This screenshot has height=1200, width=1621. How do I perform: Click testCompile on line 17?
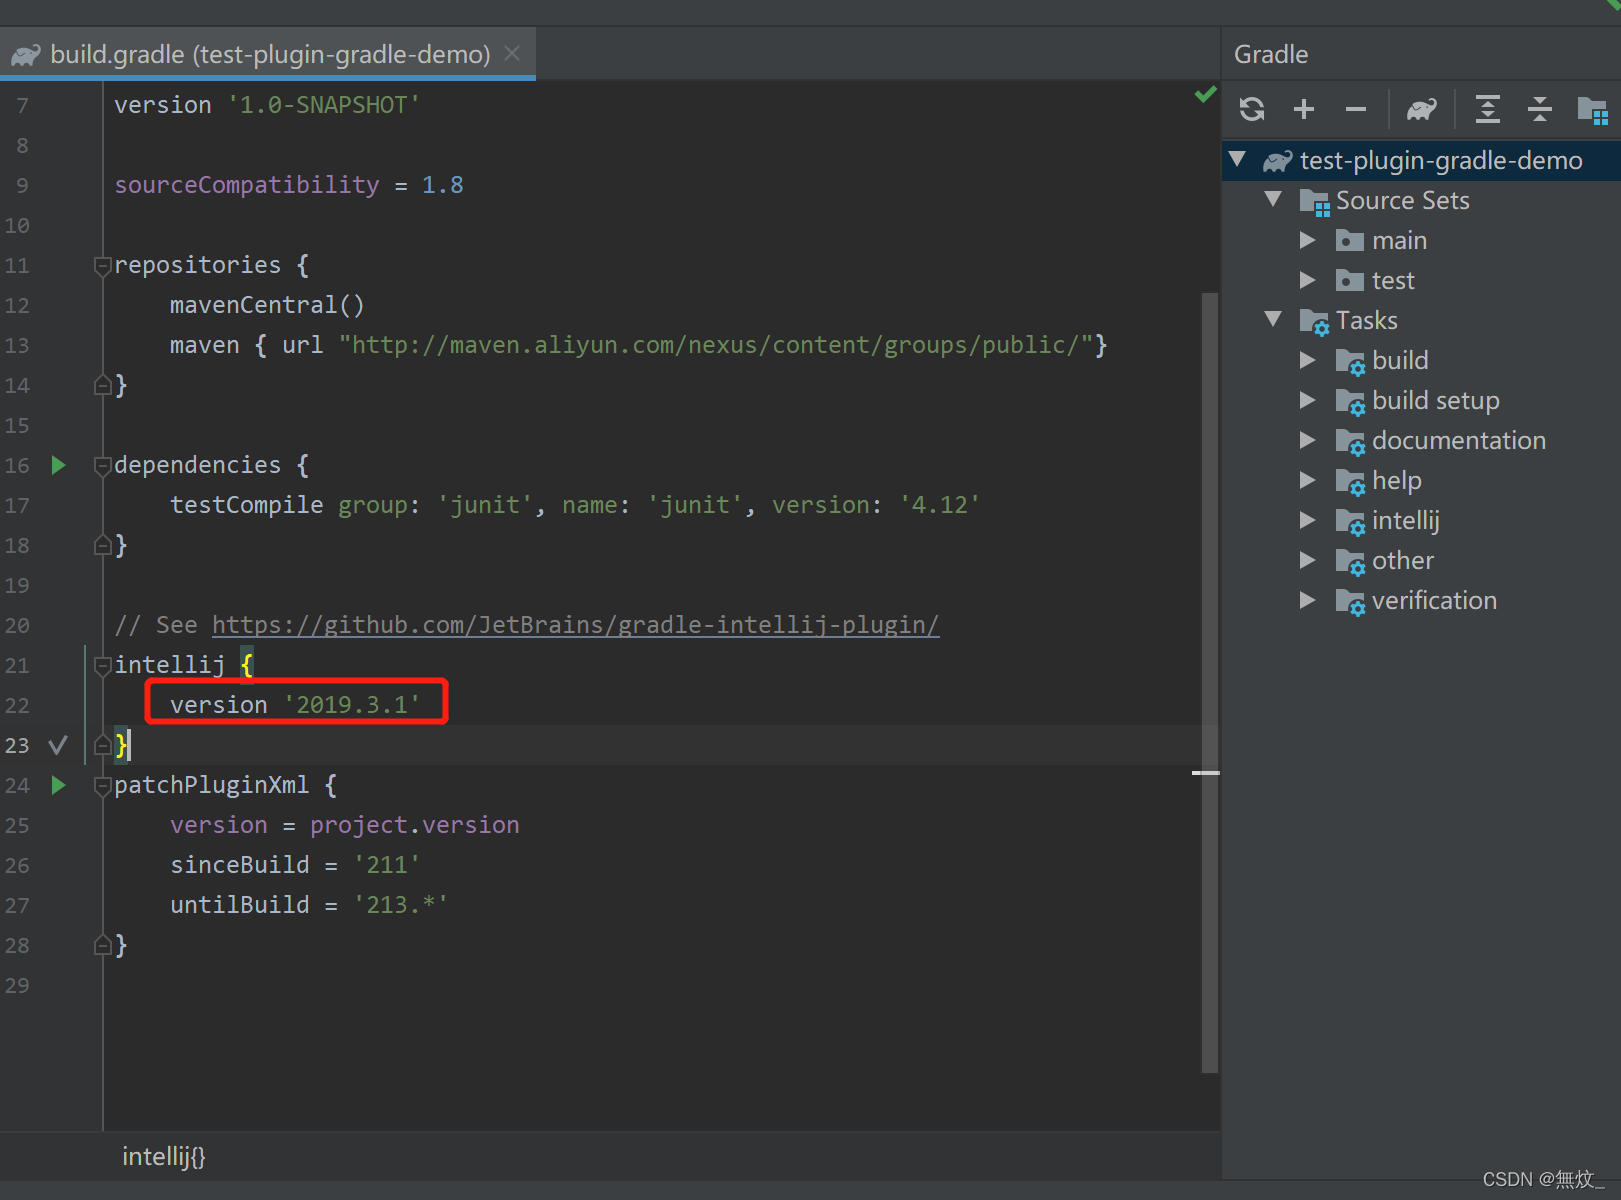246,505
